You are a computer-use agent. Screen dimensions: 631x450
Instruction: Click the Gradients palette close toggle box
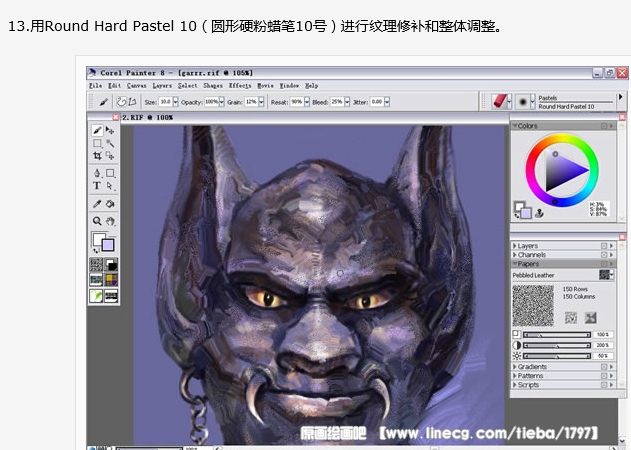point(604,367)
